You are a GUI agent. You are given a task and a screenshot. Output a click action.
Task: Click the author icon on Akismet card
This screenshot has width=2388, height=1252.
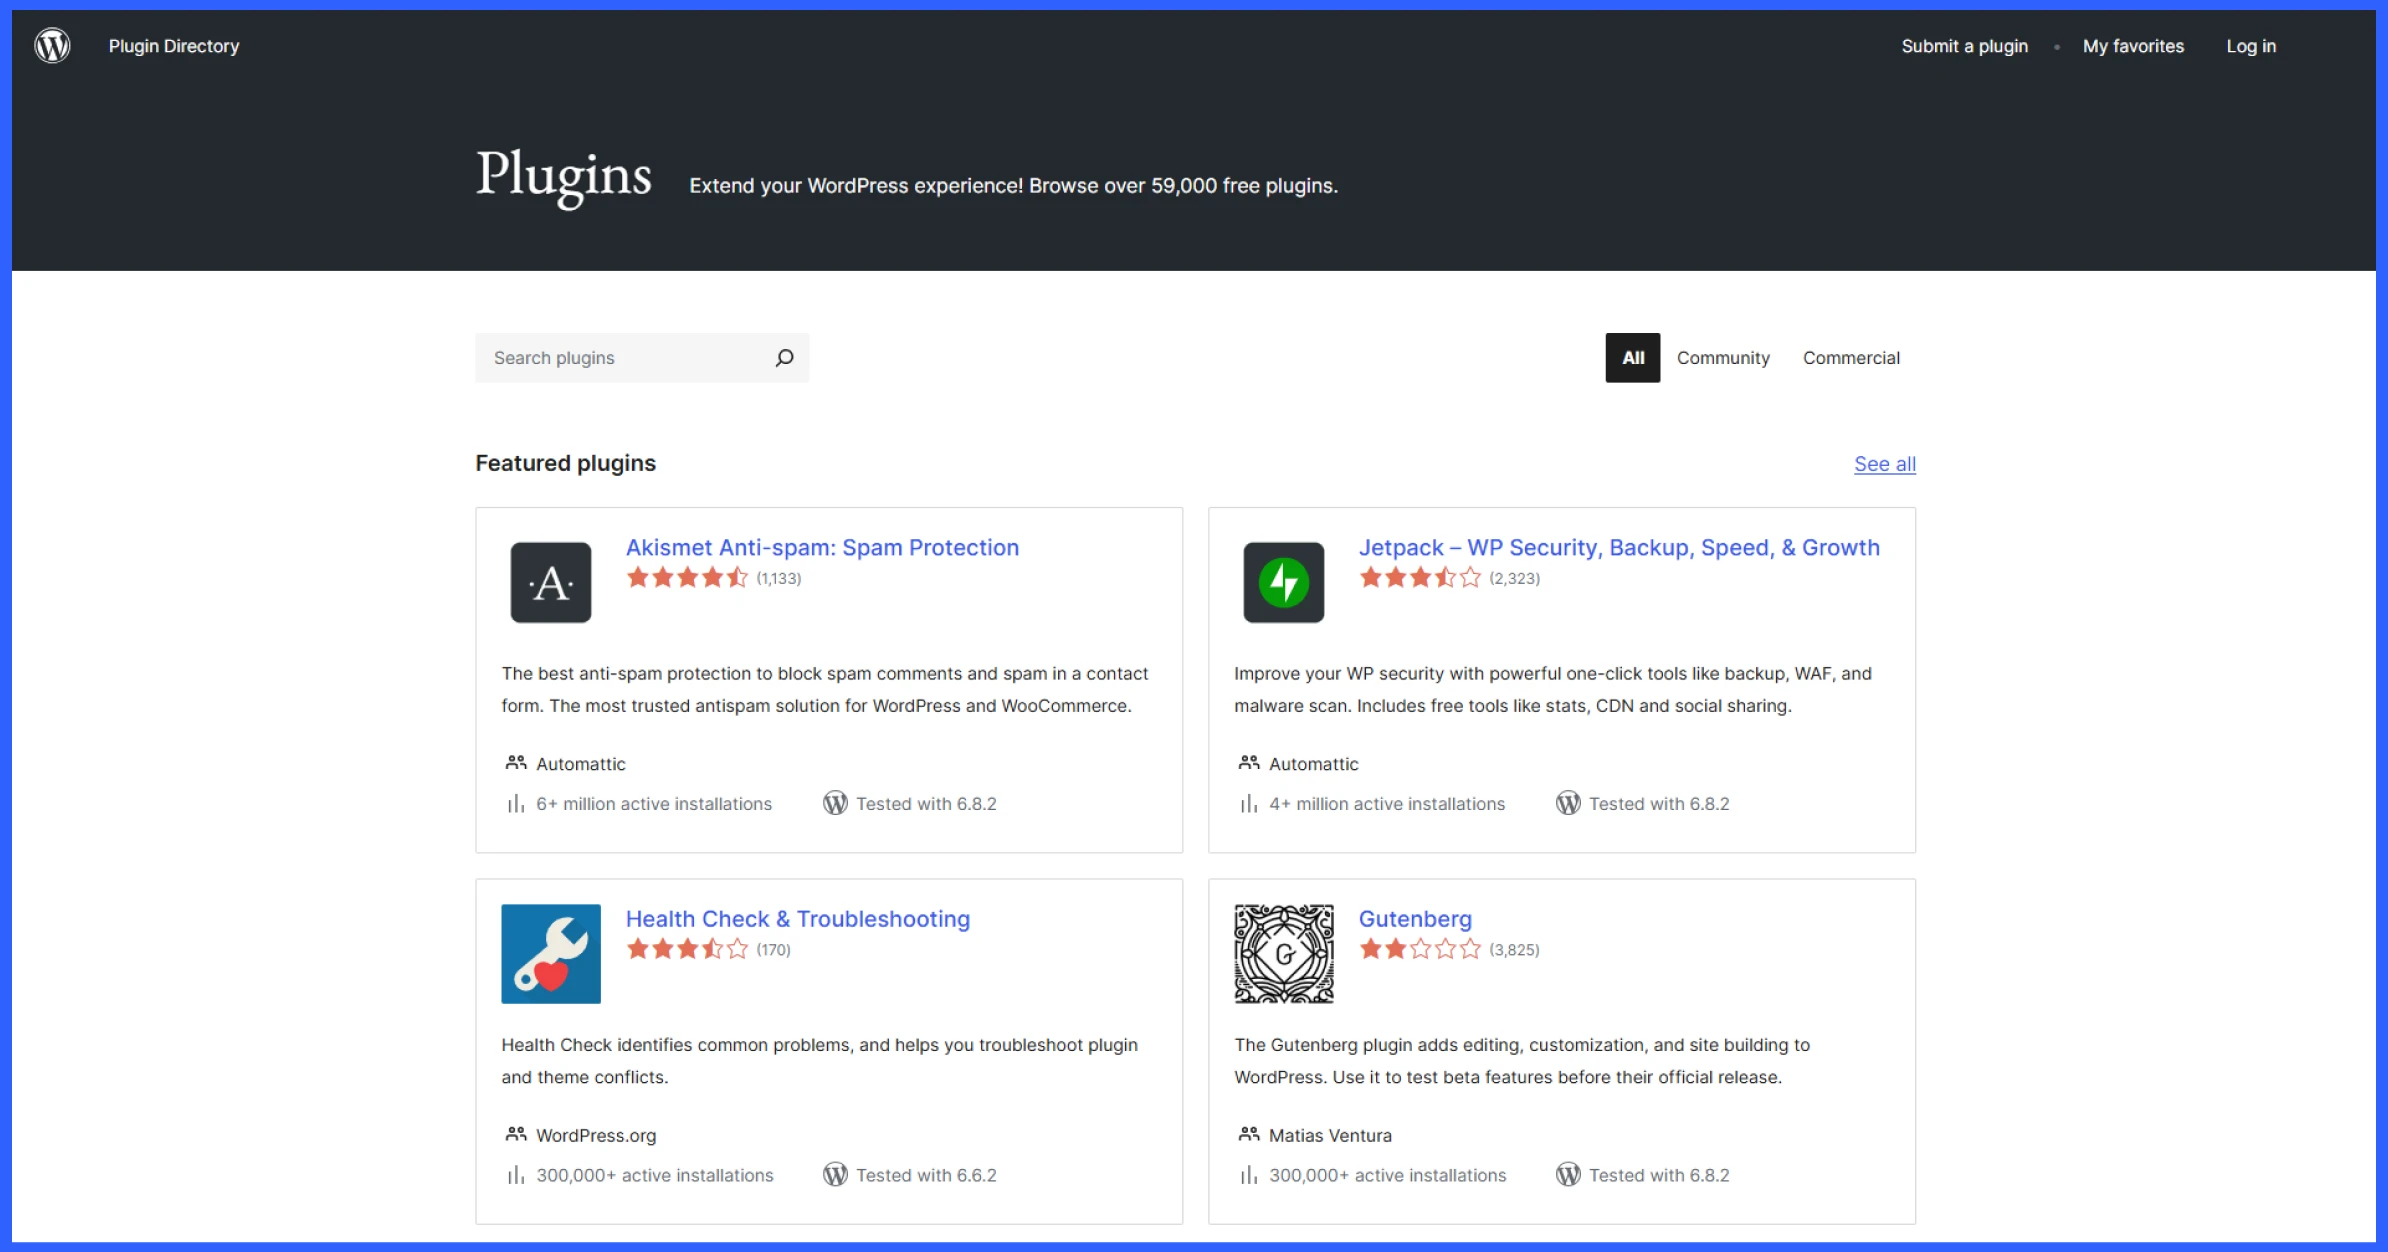516,763
